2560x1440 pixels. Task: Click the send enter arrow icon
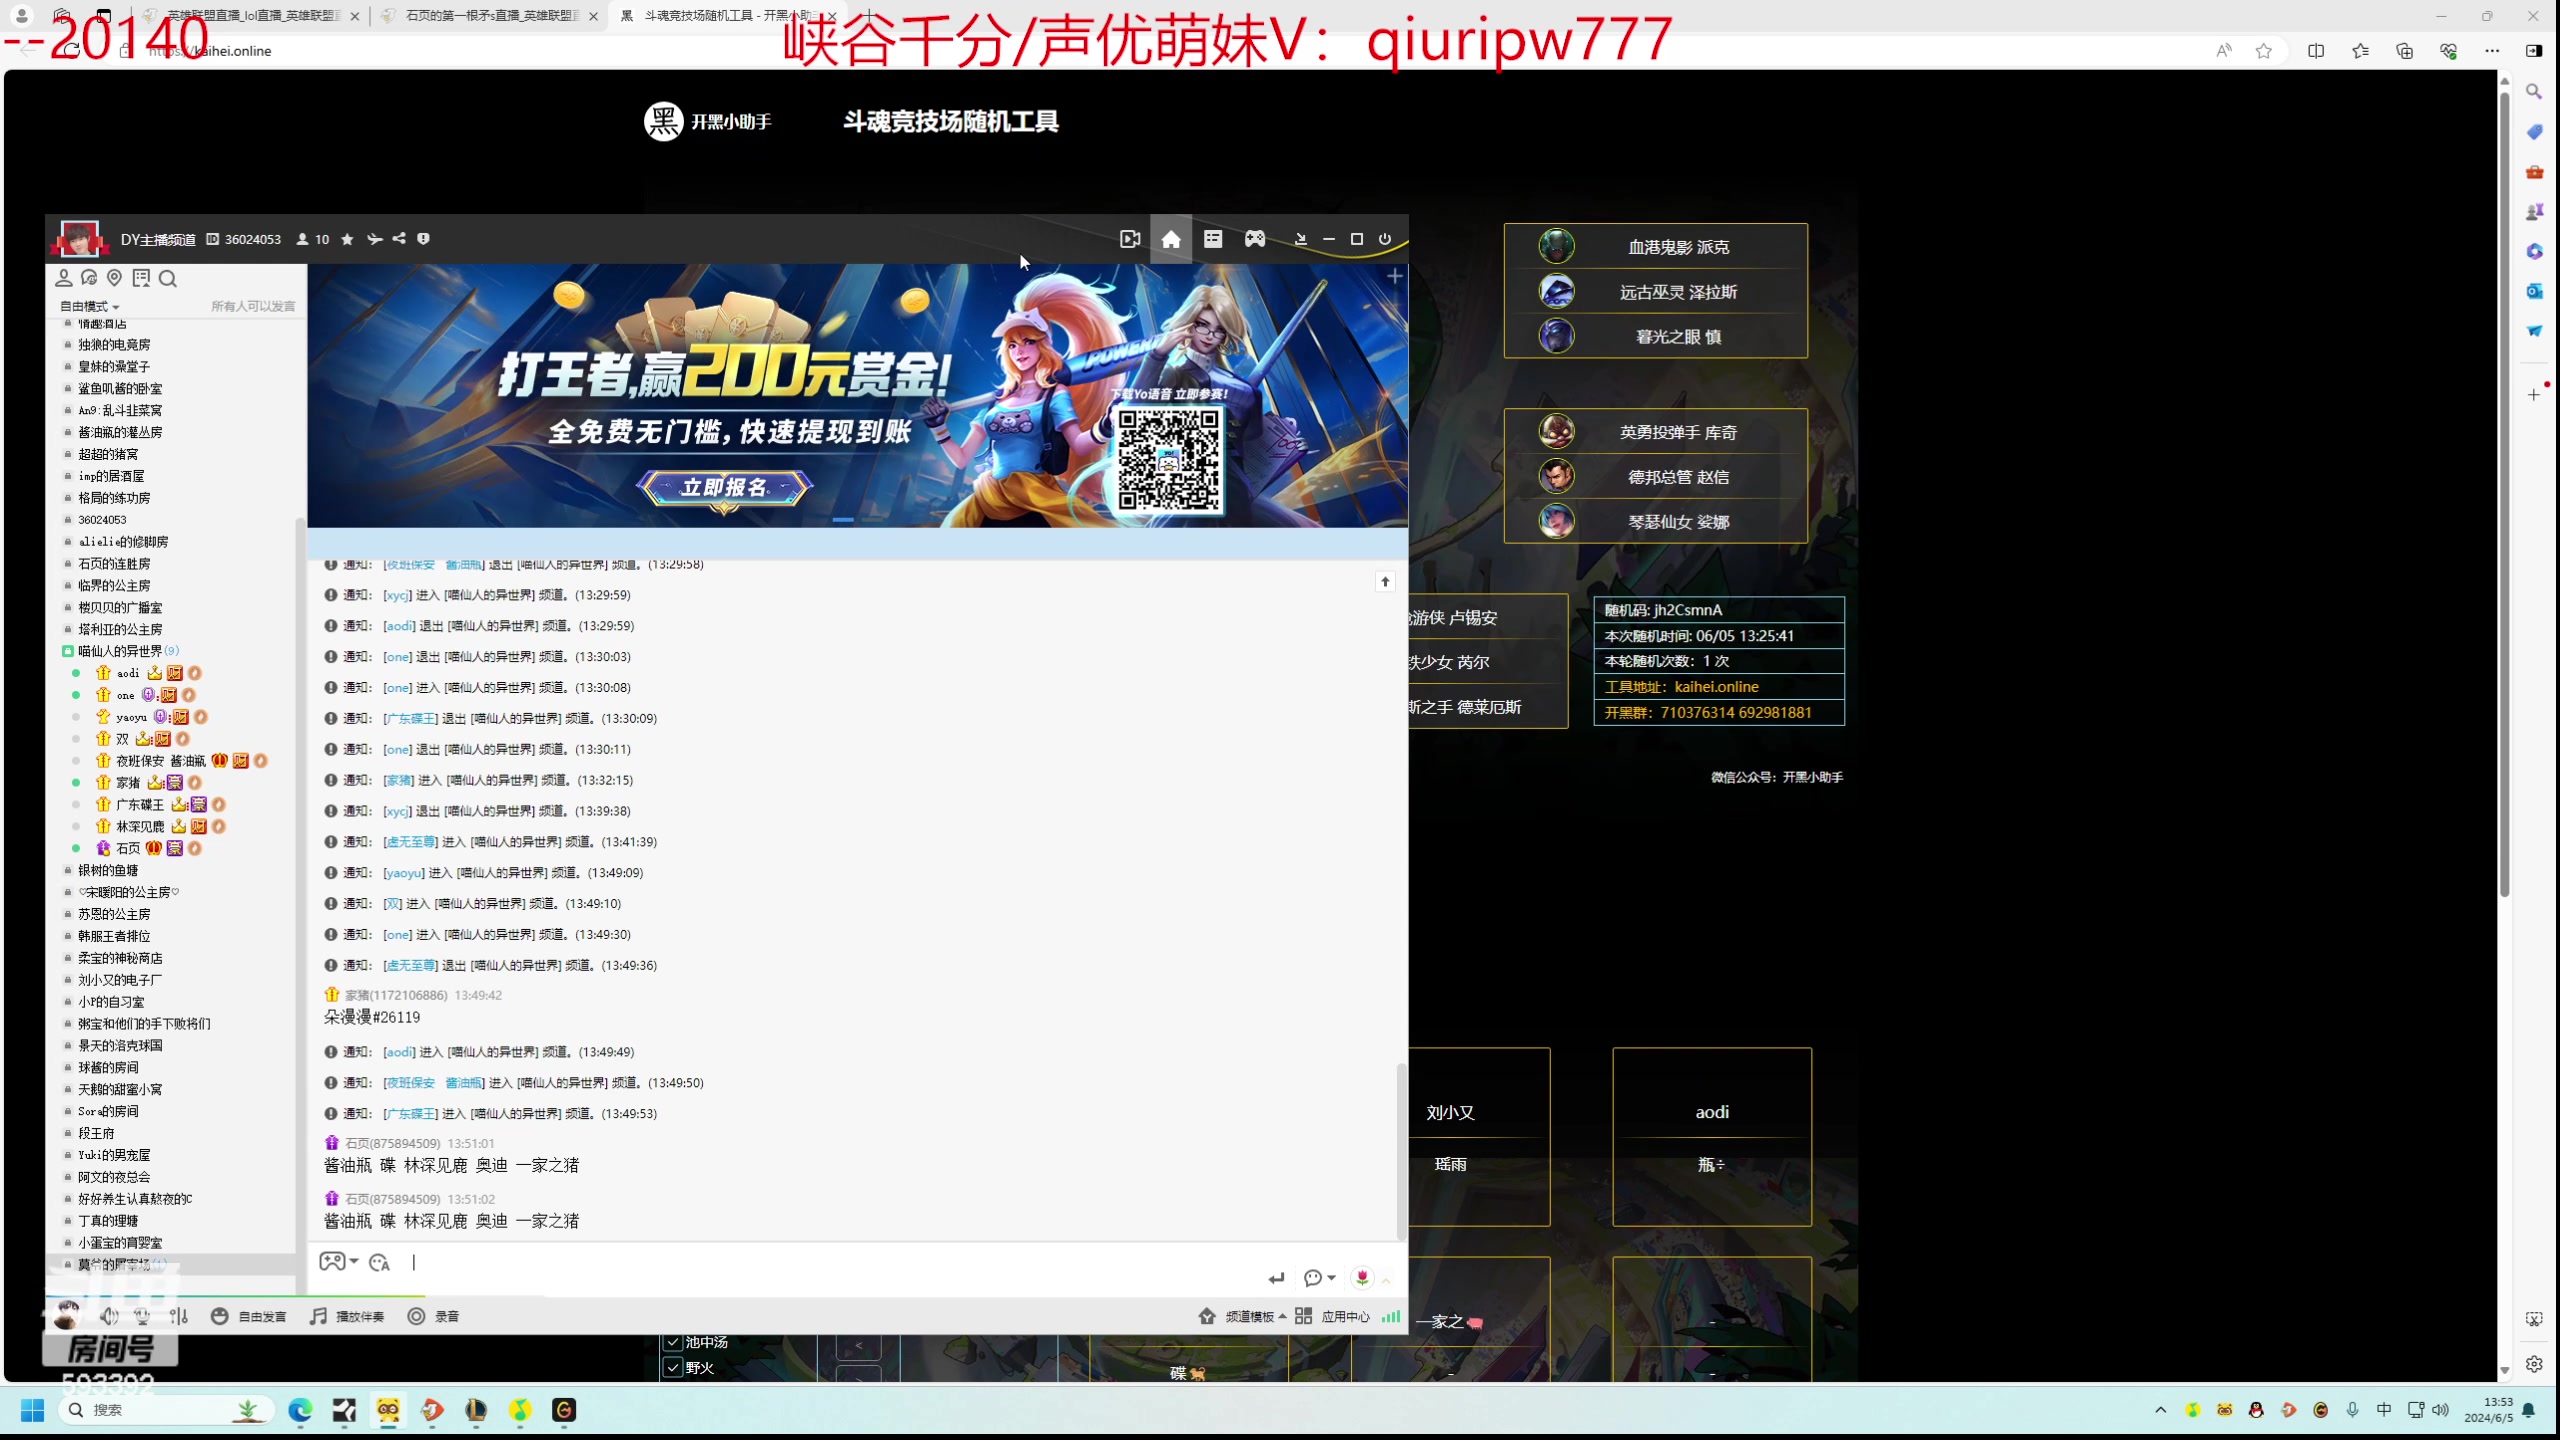(x=1276, y=1278)
